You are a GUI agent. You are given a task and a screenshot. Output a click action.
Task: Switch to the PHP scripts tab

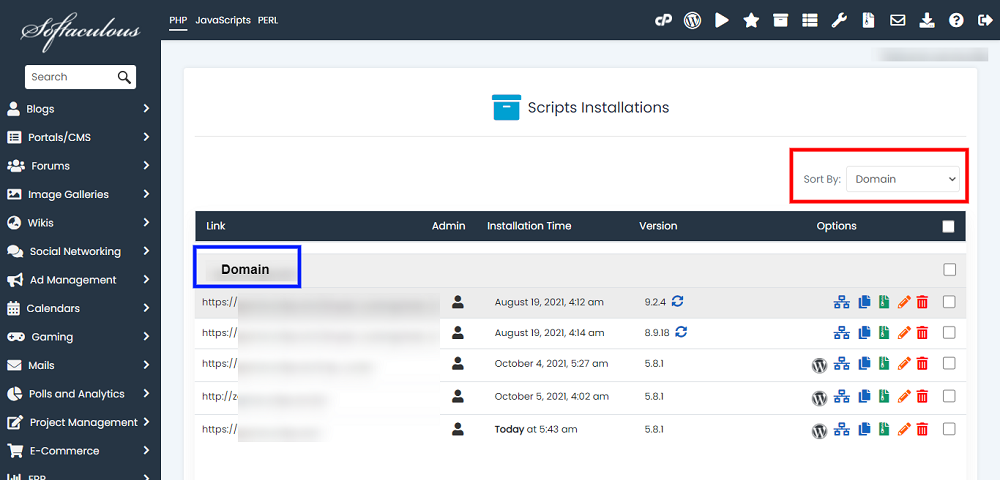click(178, 20)
